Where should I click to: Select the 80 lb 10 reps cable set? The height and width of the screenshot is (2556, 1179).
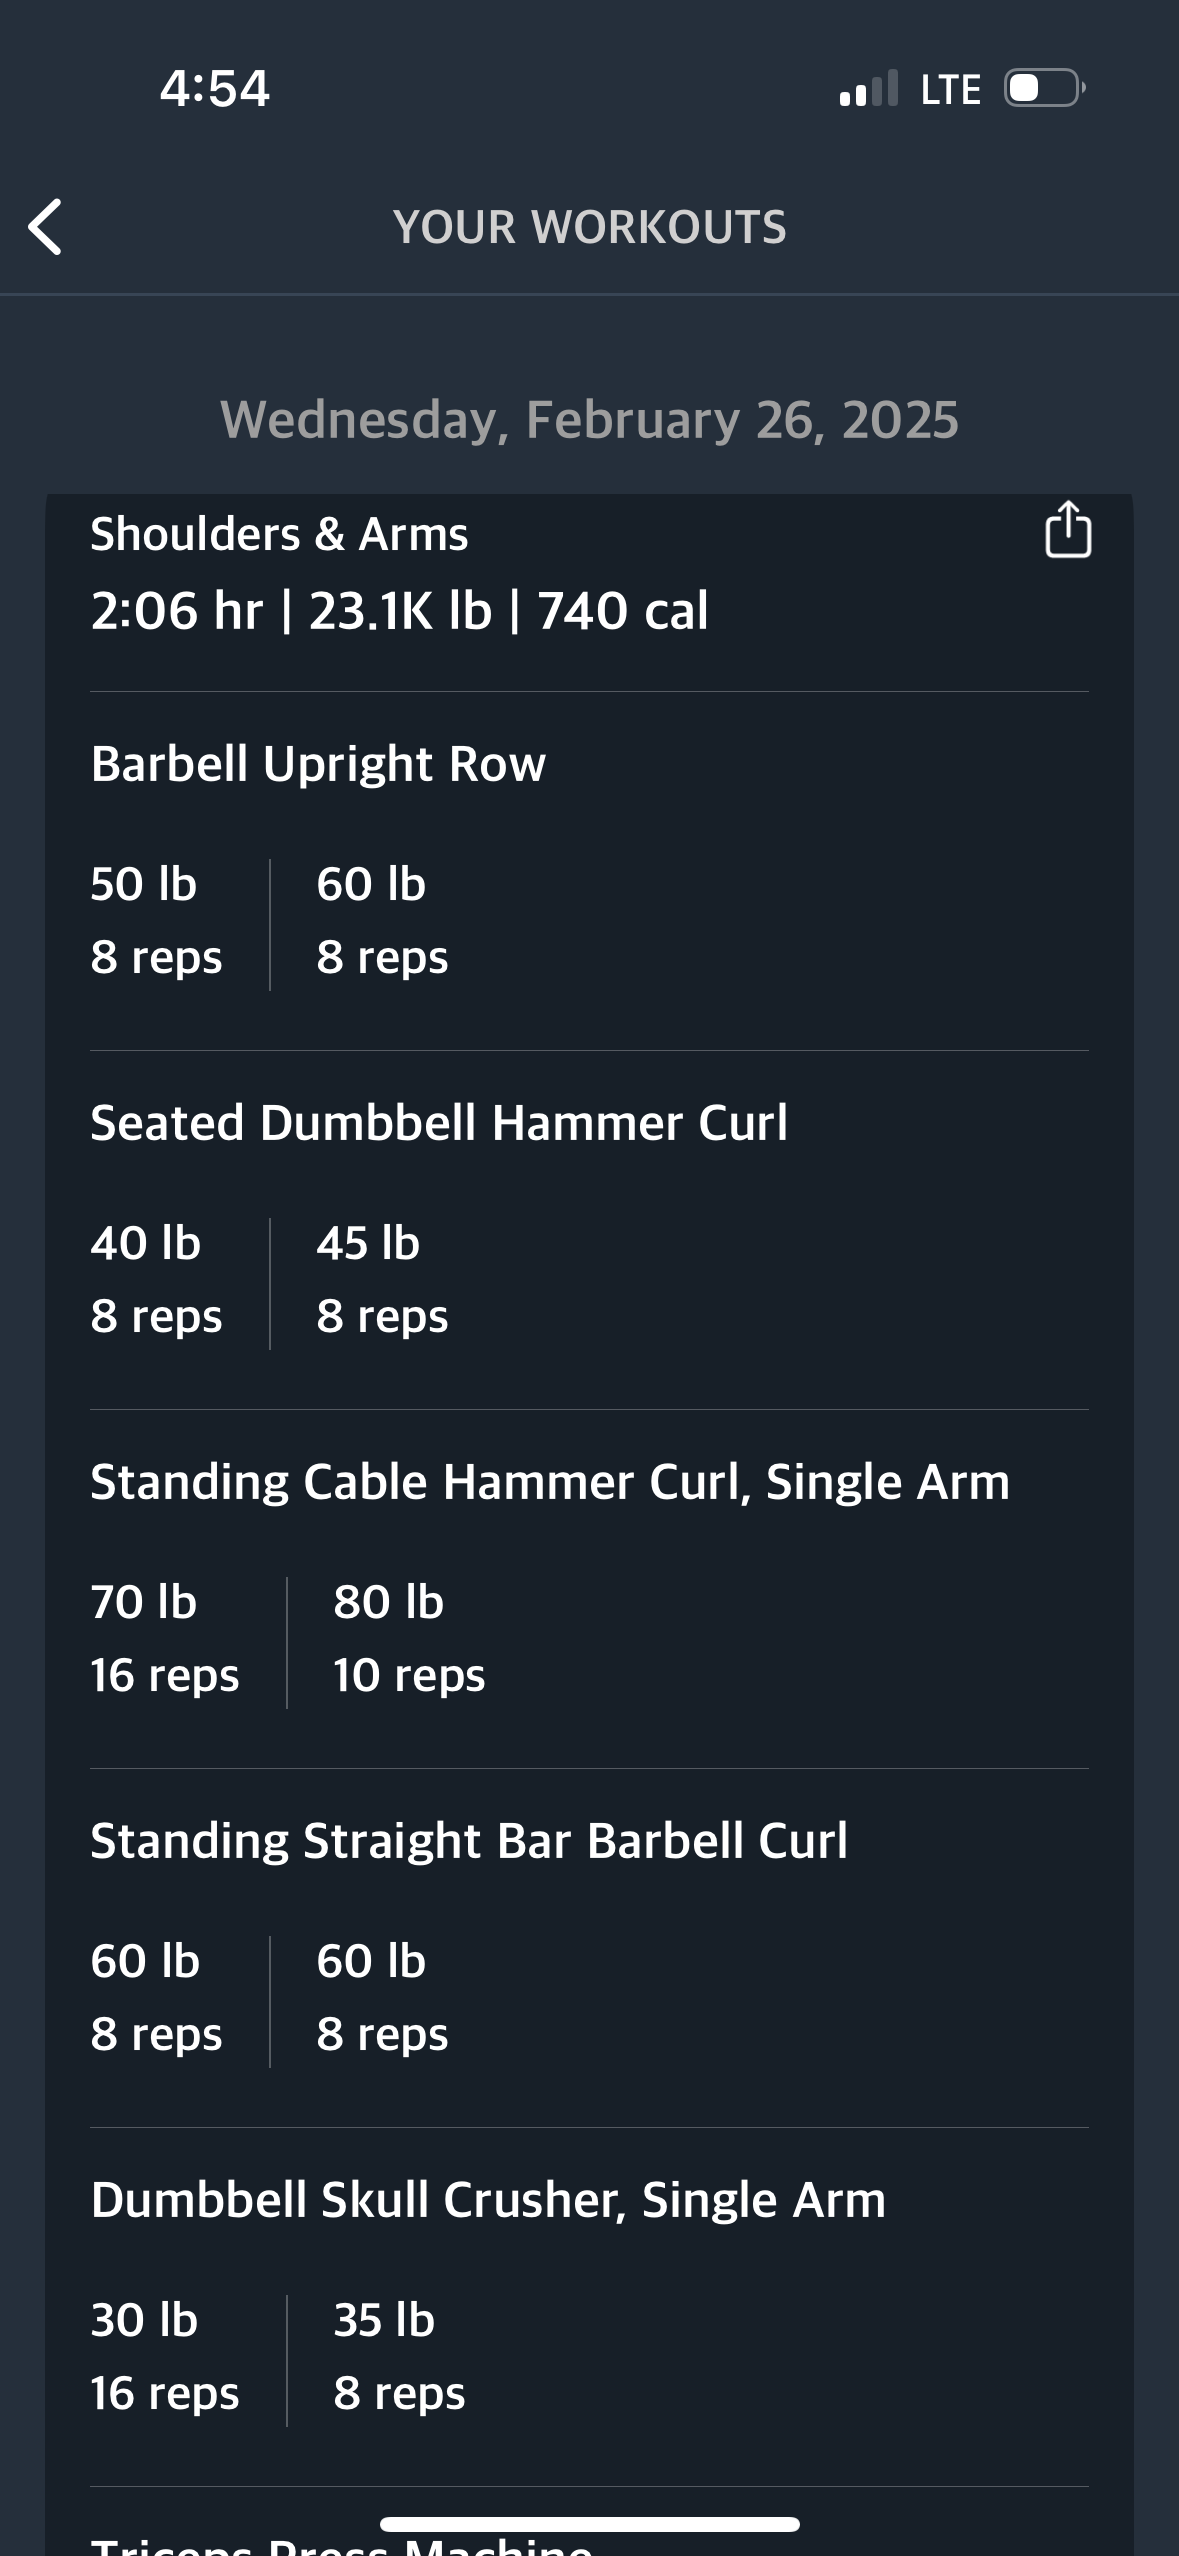click(409, 1639)
